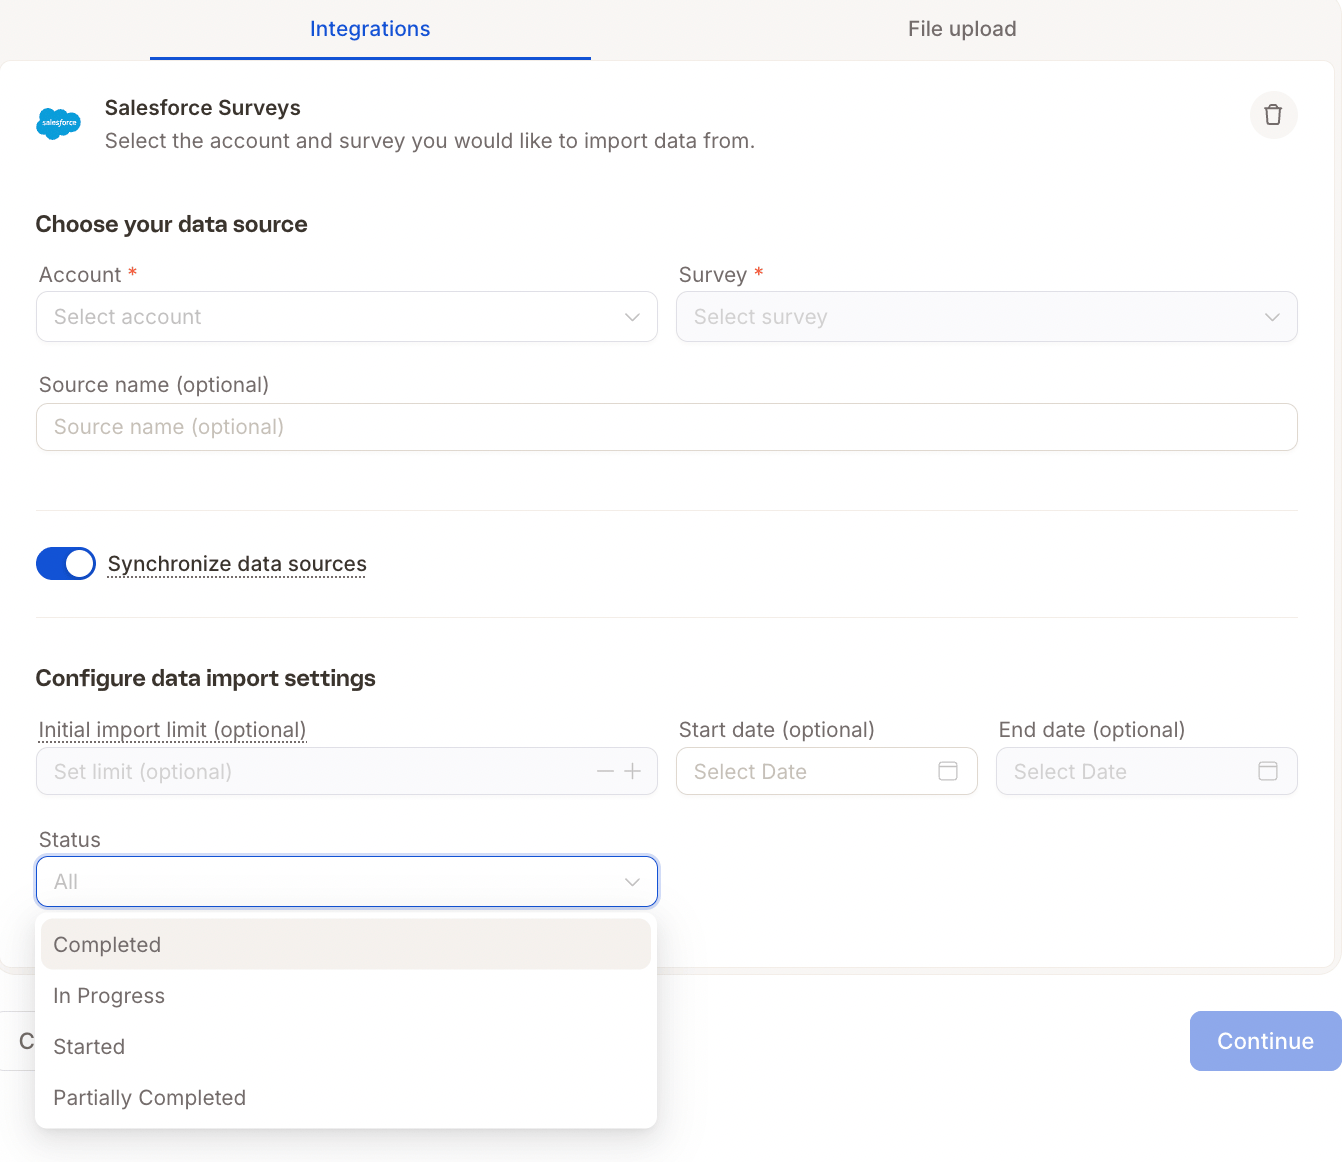Focus the Source name input field
The width and height of the screenshot is (1342, 1162).
click(x=667, y=427)
